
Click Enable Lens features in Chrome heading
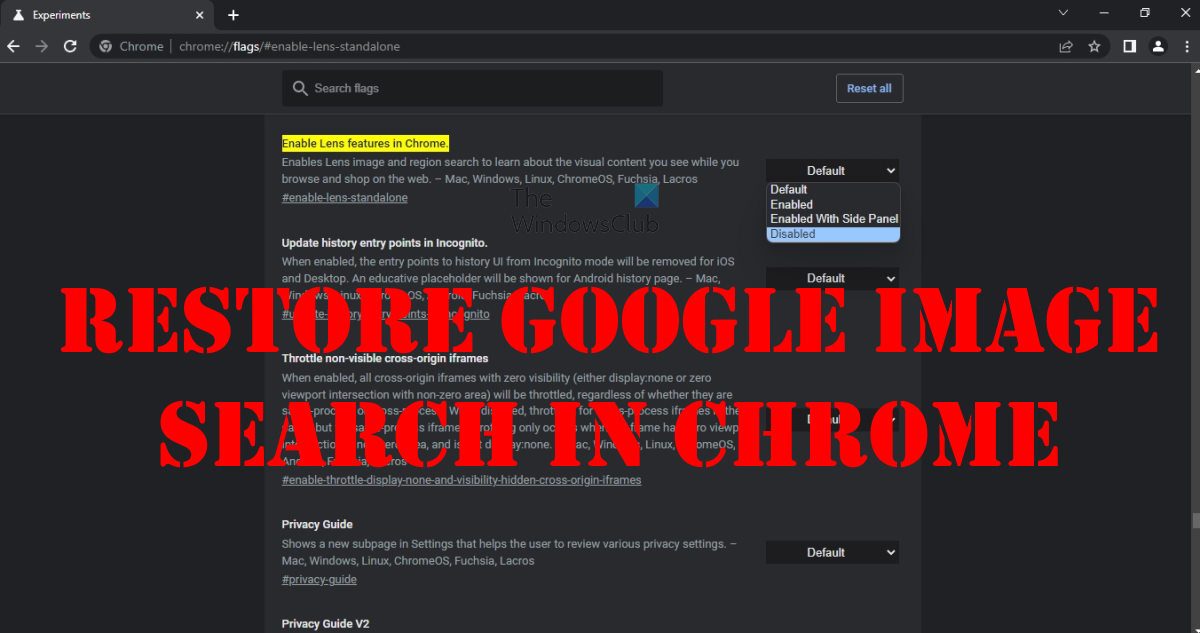point(365,143)
